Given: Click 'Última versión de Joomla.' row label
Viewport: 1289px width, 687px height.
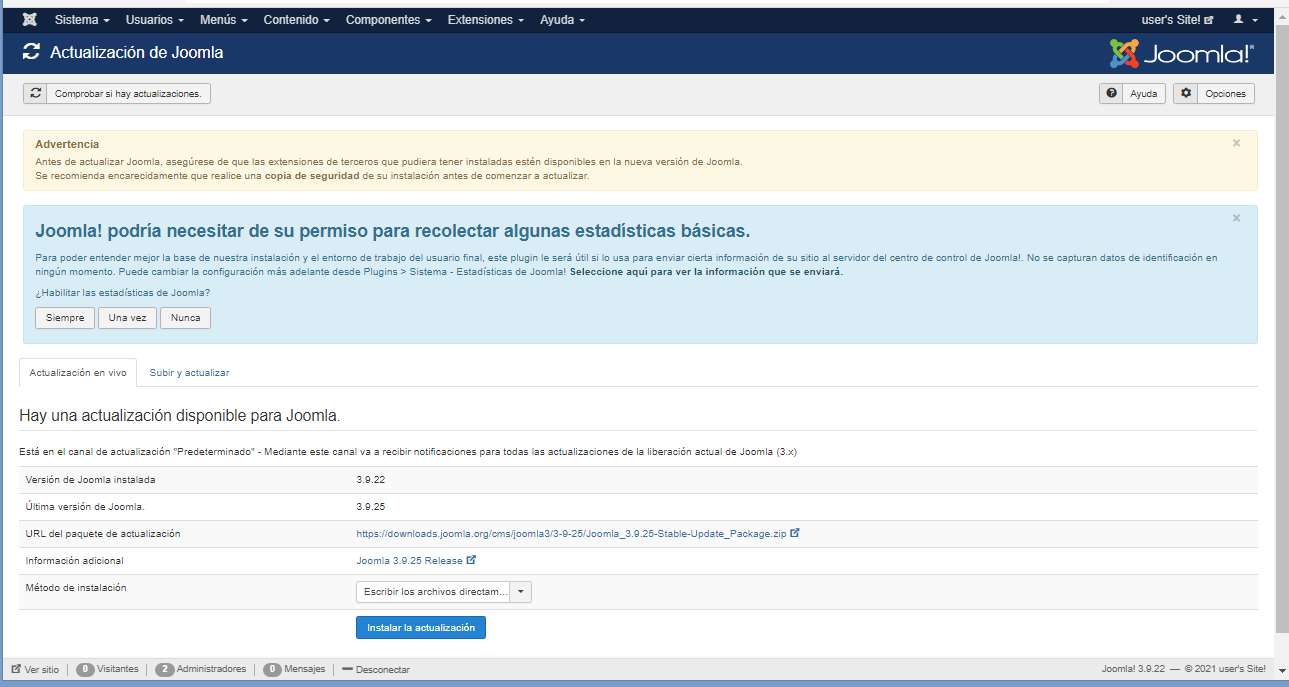Looking at the screenshot, I should point(85,507).
